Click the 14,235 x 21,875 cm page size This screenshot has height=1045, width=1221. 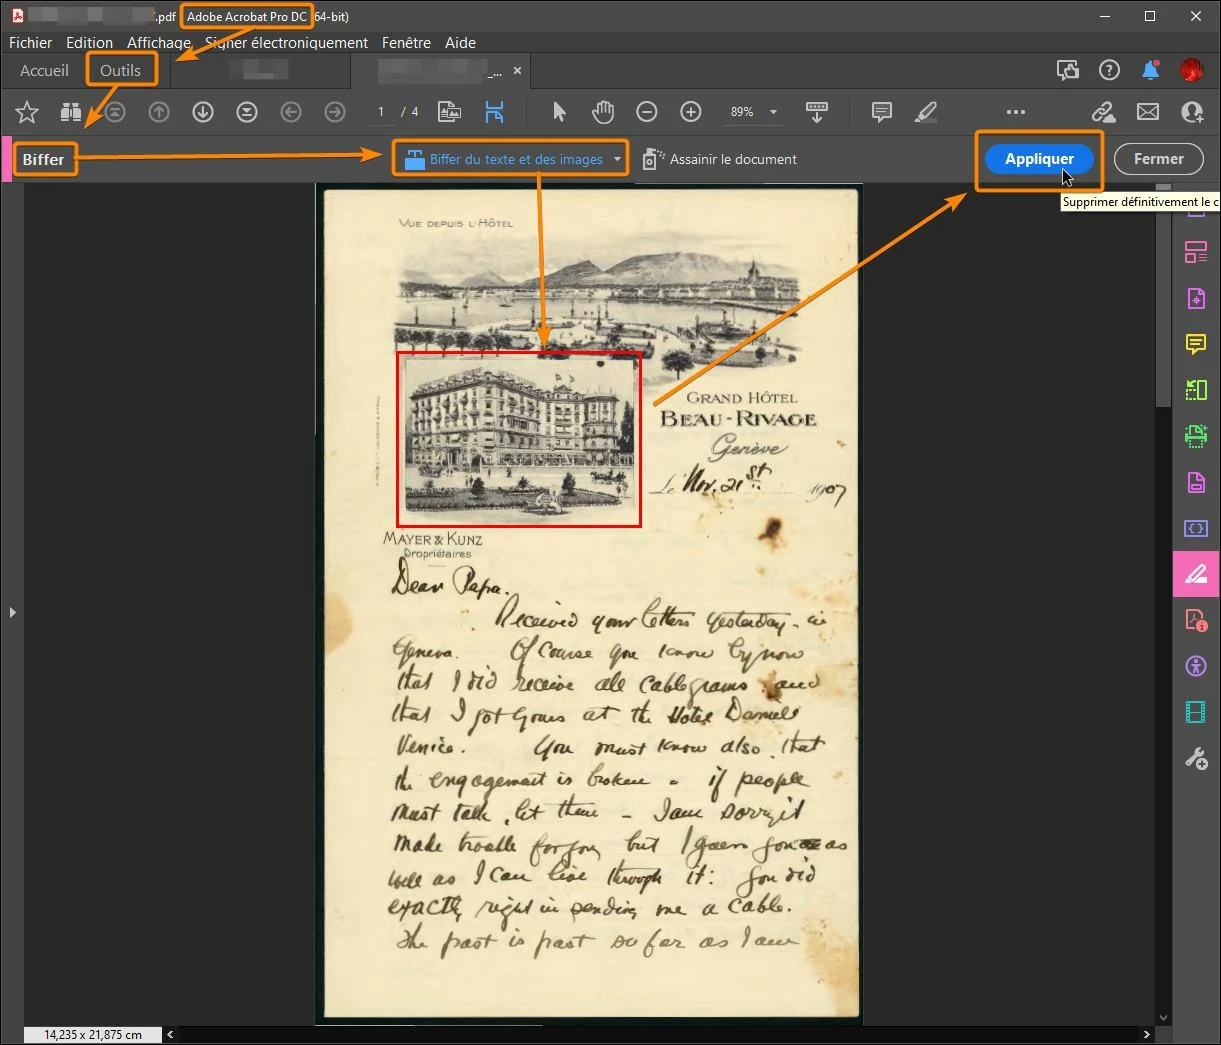point(93,1035)
